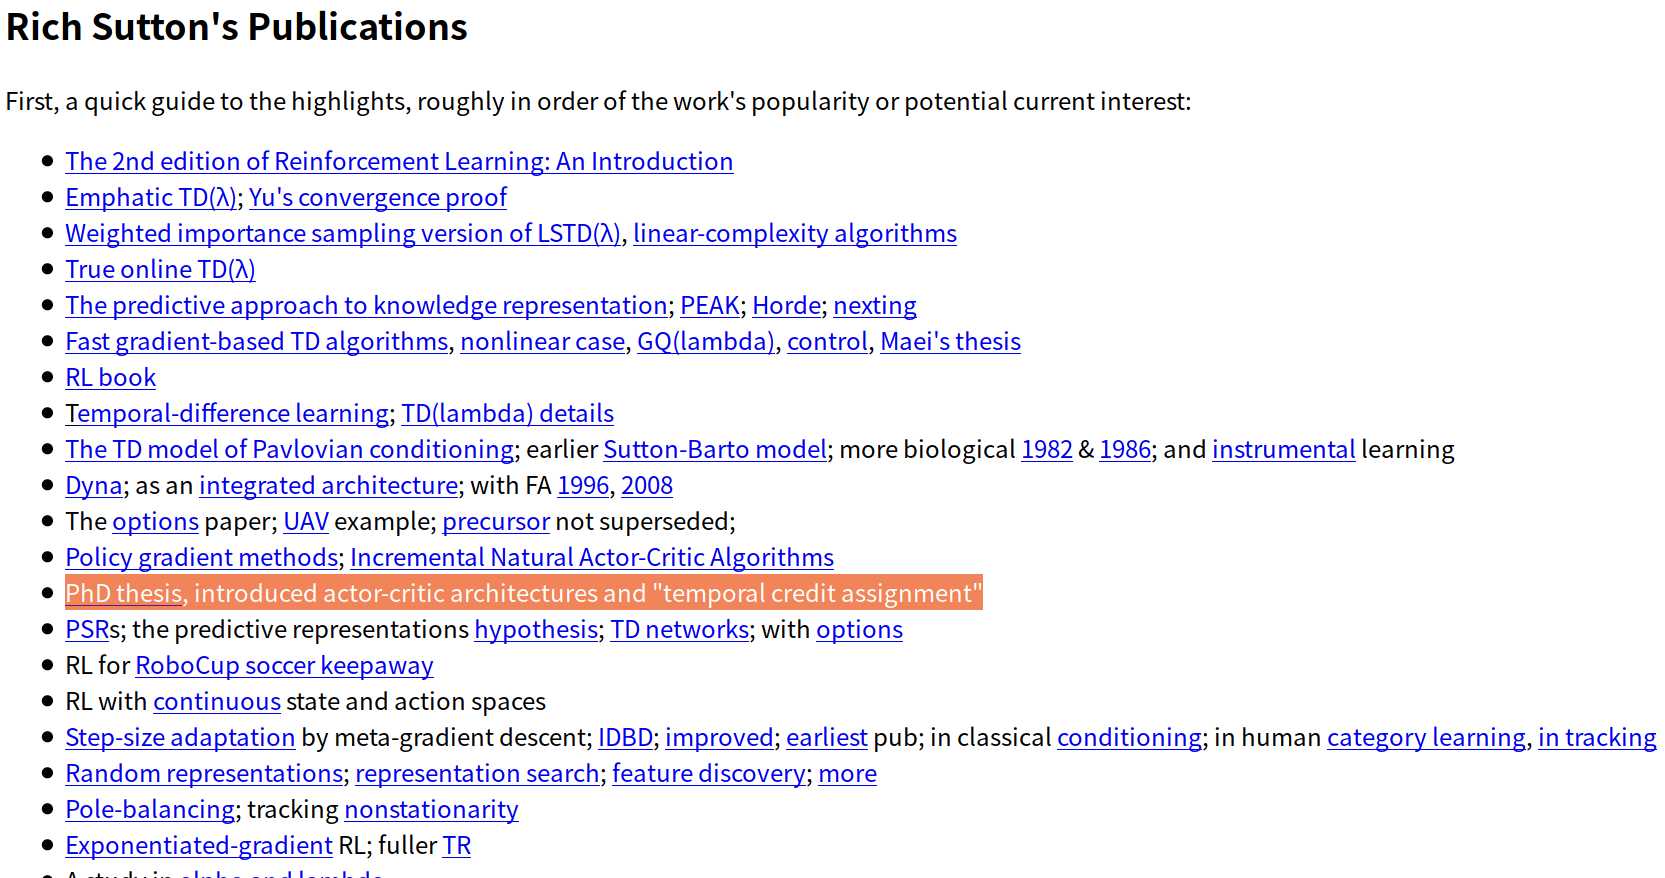Open the IDBD link

click(x=625, y=738)
